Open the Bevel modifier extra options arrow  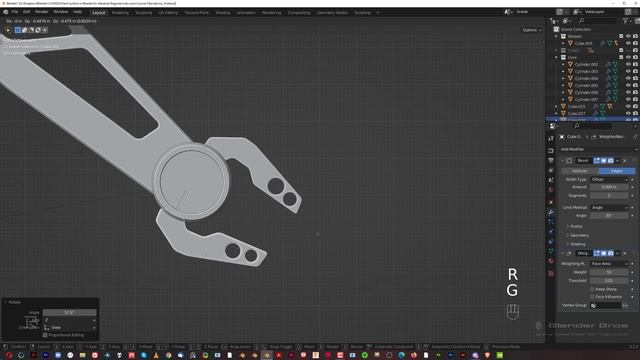pyautogui.click(x=618, y=161)
